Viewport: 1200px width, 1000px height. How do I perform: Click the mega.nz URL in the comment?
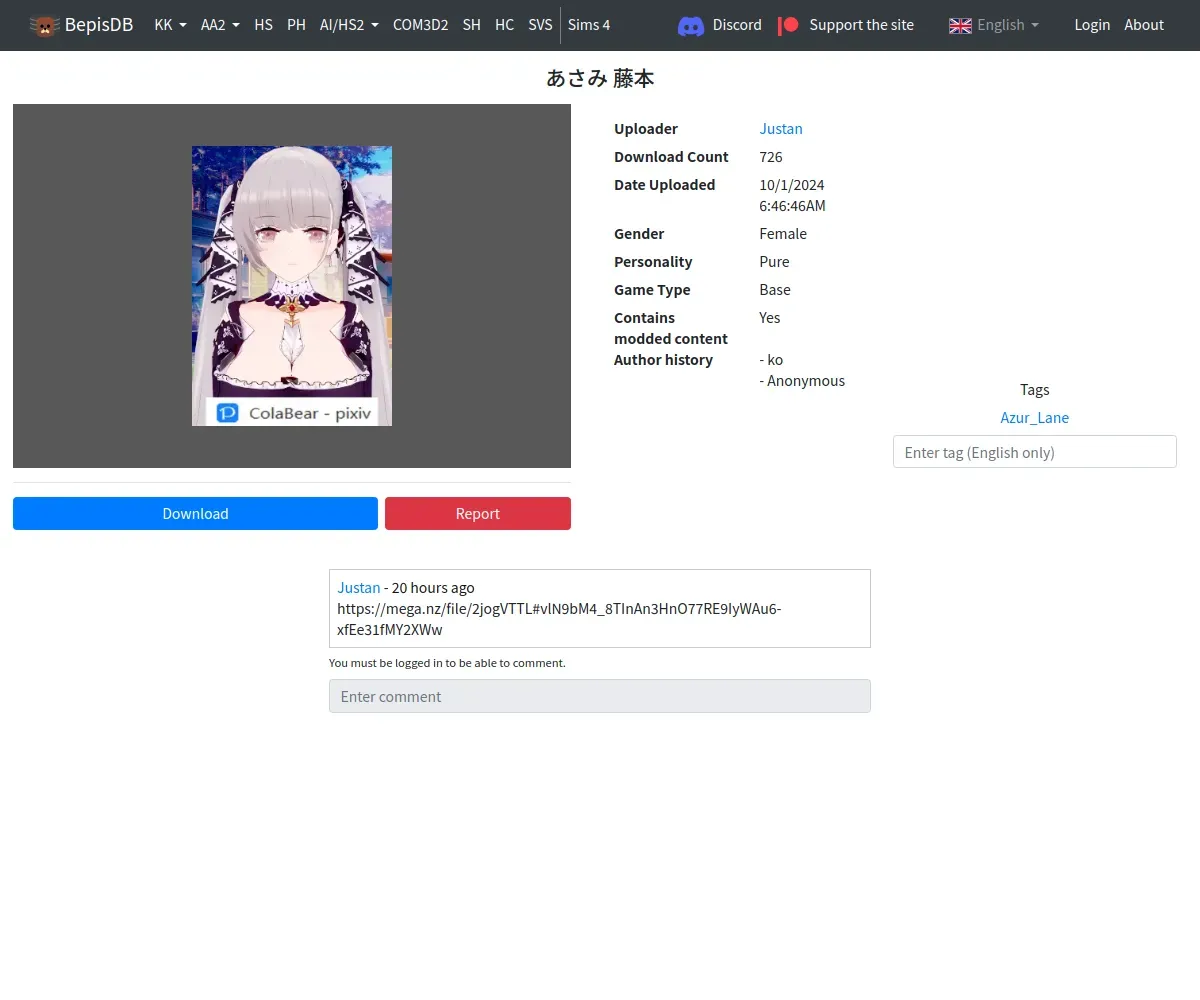[x=559, y=619]
